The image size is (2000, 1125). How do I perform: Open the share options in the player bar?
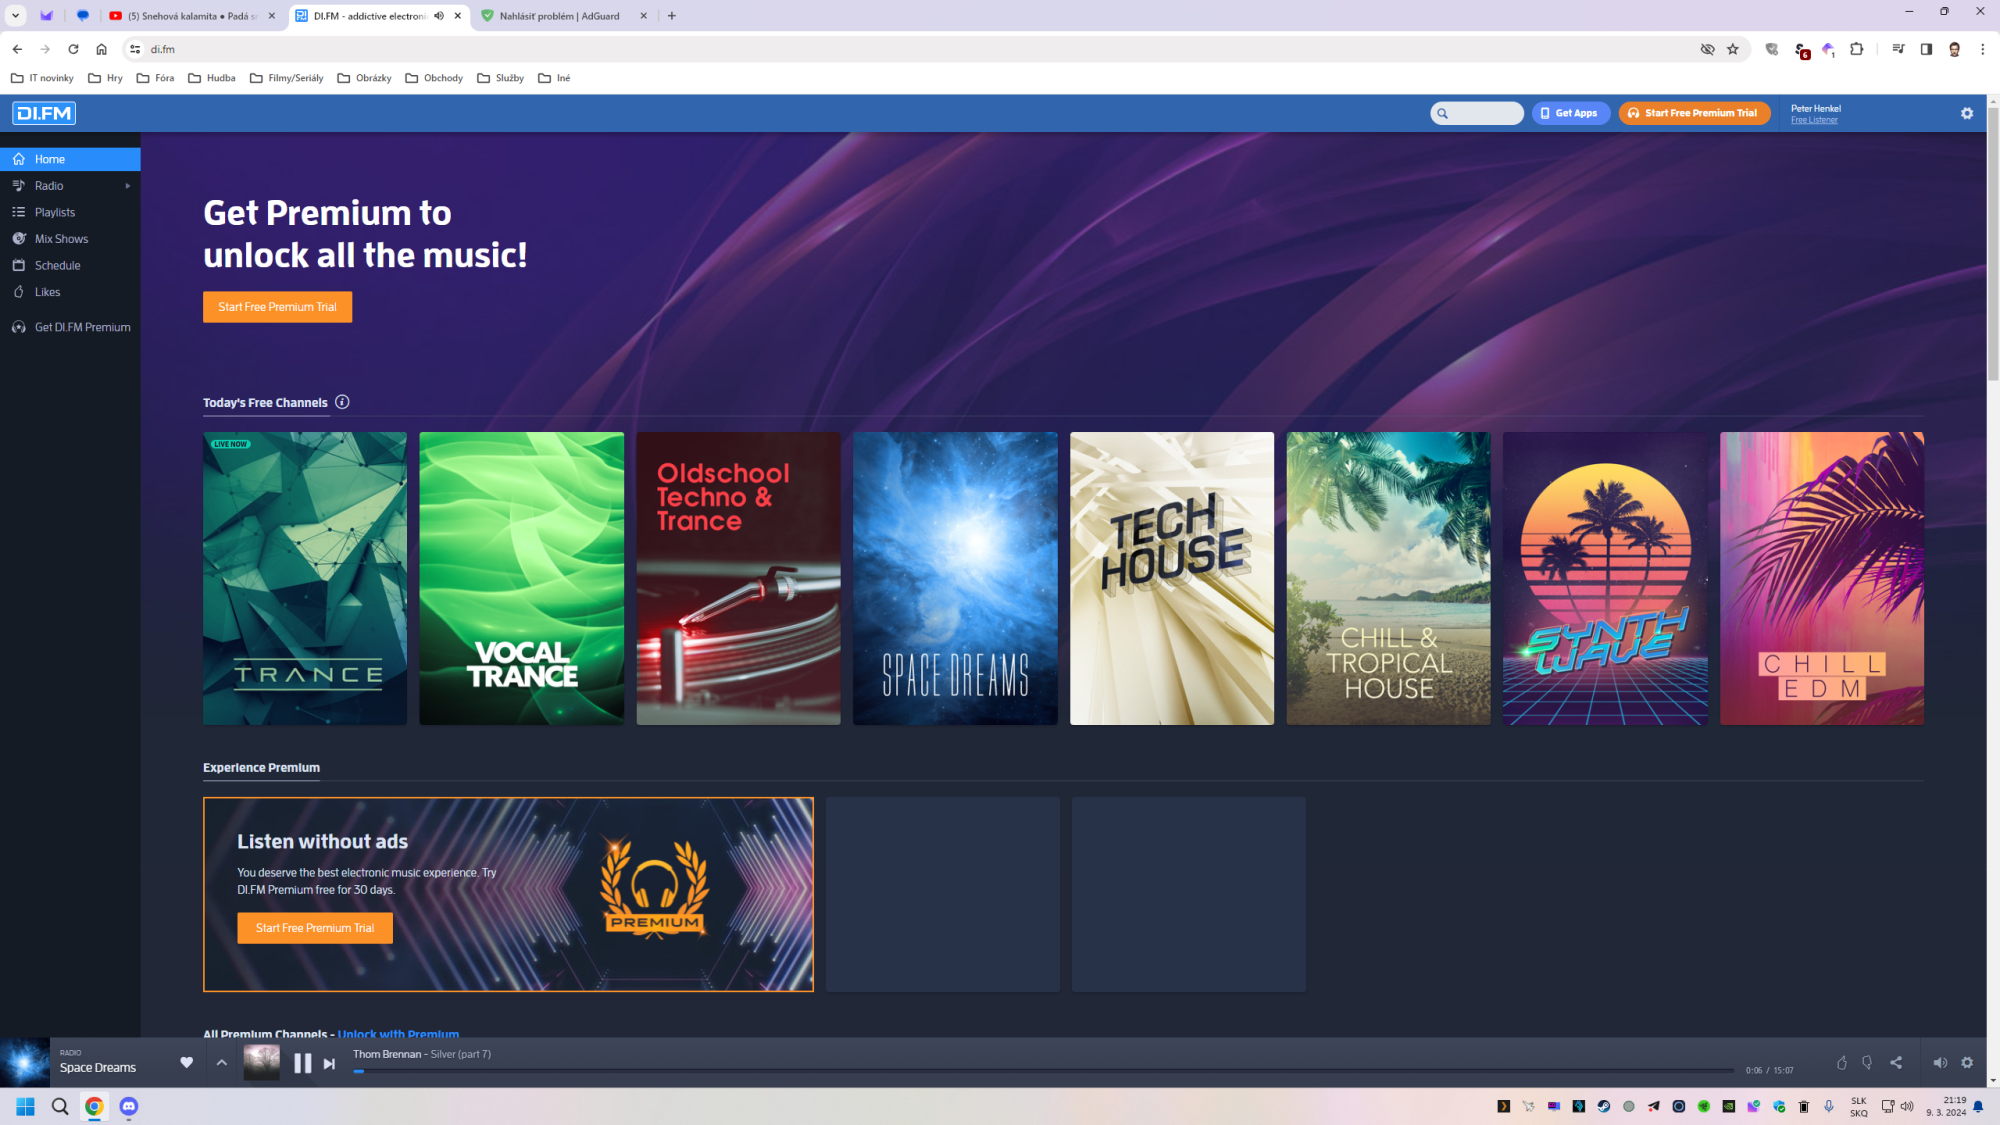(x=1895, y=1063)
